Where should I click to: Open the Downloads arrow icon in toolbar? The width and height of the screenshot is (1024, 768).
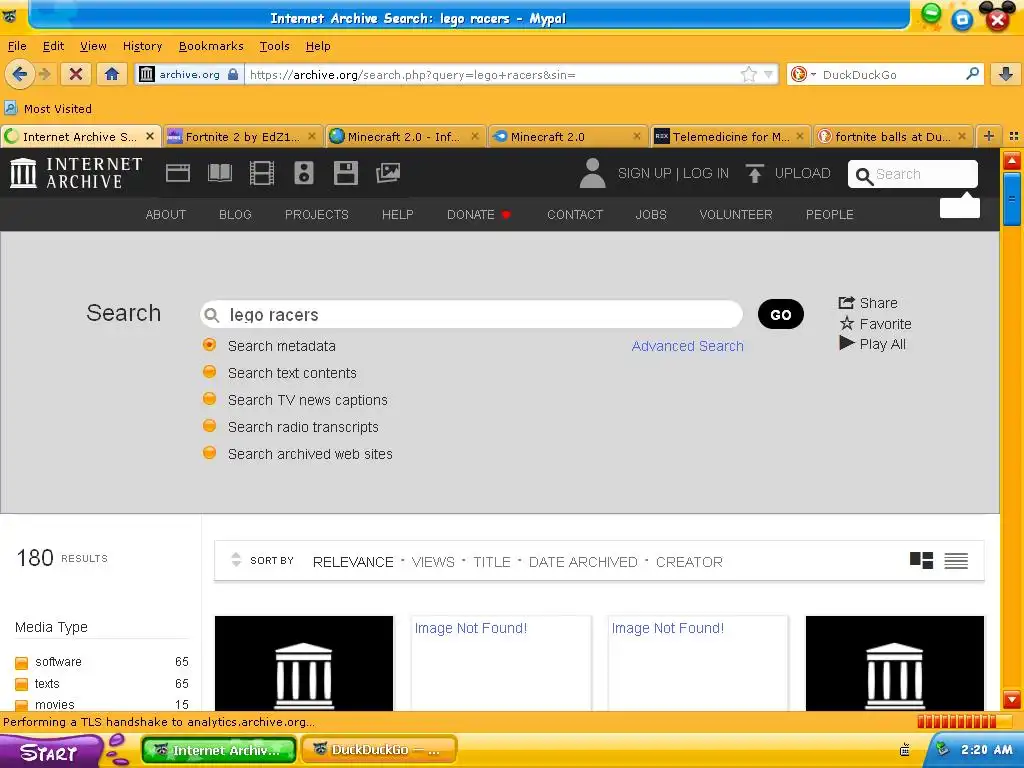(x=1006, y=74)
